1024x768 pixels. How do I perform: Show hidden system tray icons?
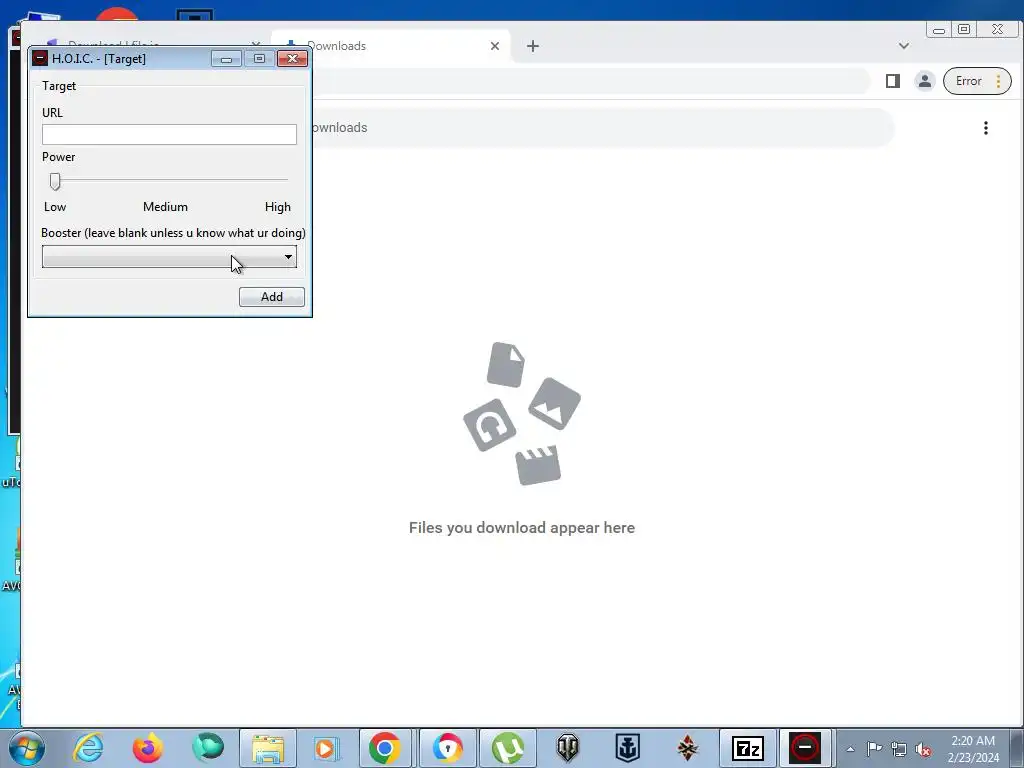(x=850, y=749)
